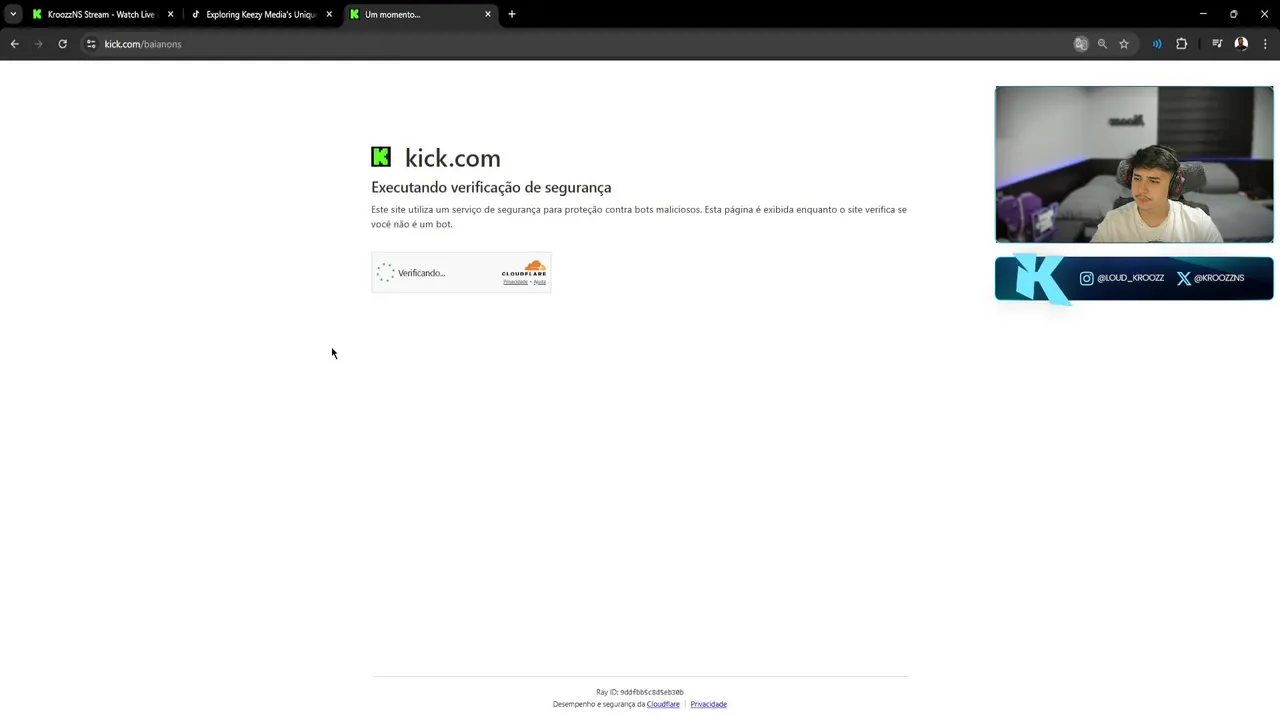Open media controls music icon
Image resolution: width=1280 pixels, height=720 pixels.
click(1217, 44)
